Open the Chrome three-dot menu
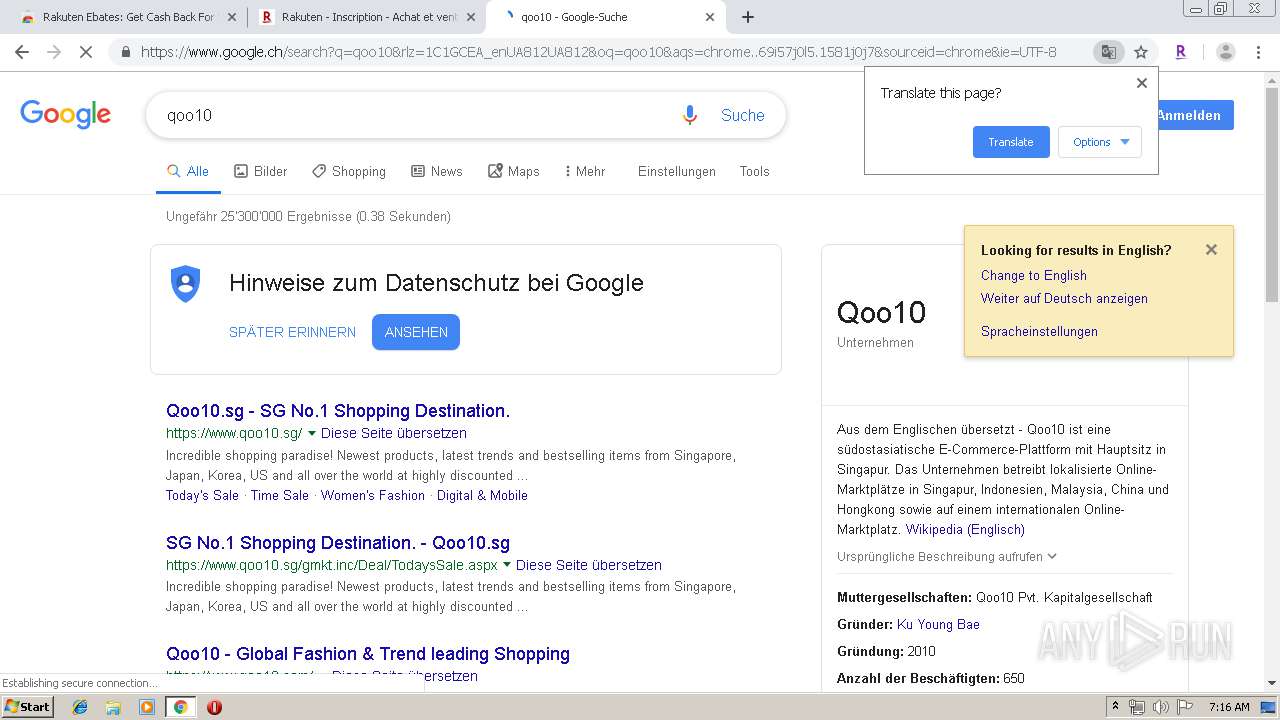1280x720 pixels. click(1259, 52)
